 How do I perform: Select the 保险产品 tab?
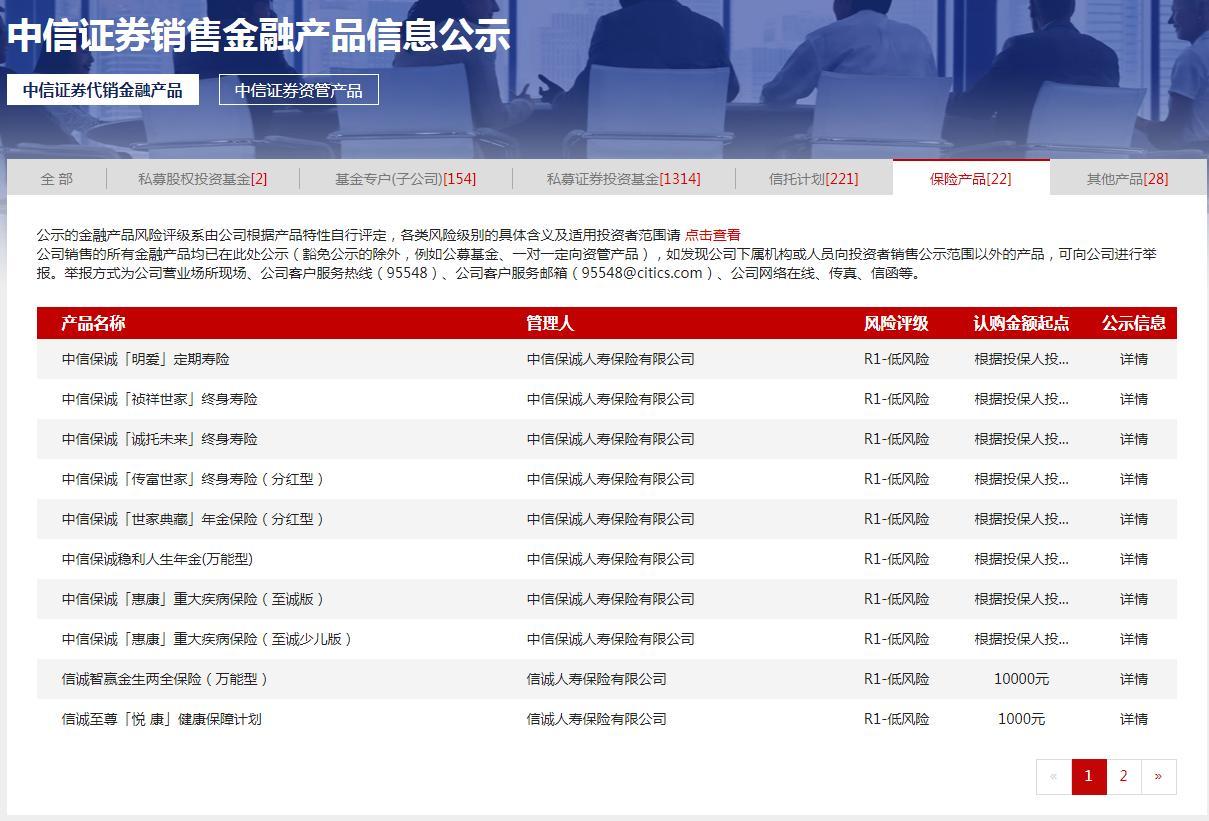tap(970, 179)
